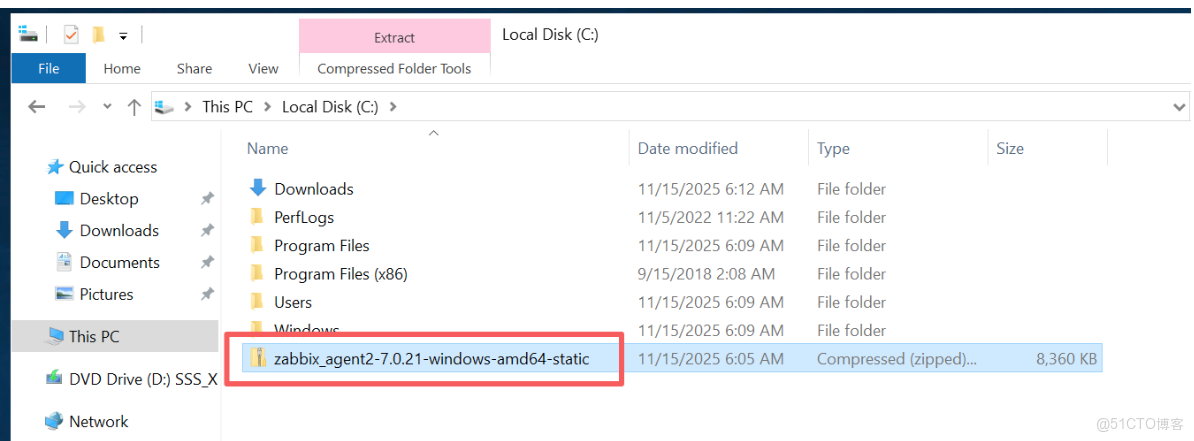Image resolution: width=1194 pixels, height=441 pixels.
Task: Open the Customize Quick Access Toolbar dropdown
Action: pyautogui.click(x=123, y=36)
